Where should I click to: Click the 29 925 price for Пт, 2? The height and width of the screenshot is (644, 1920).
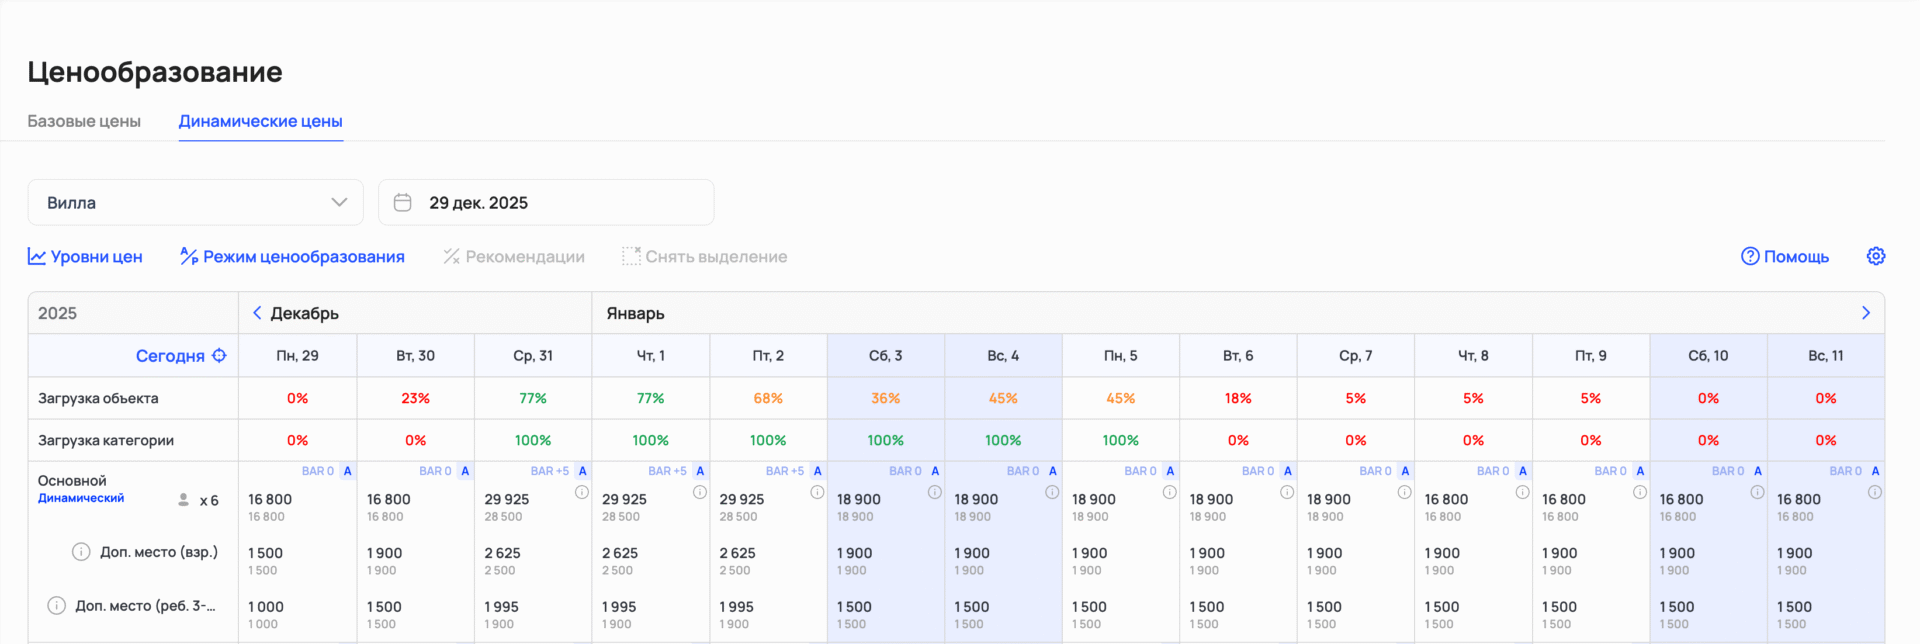pos(742,499)
